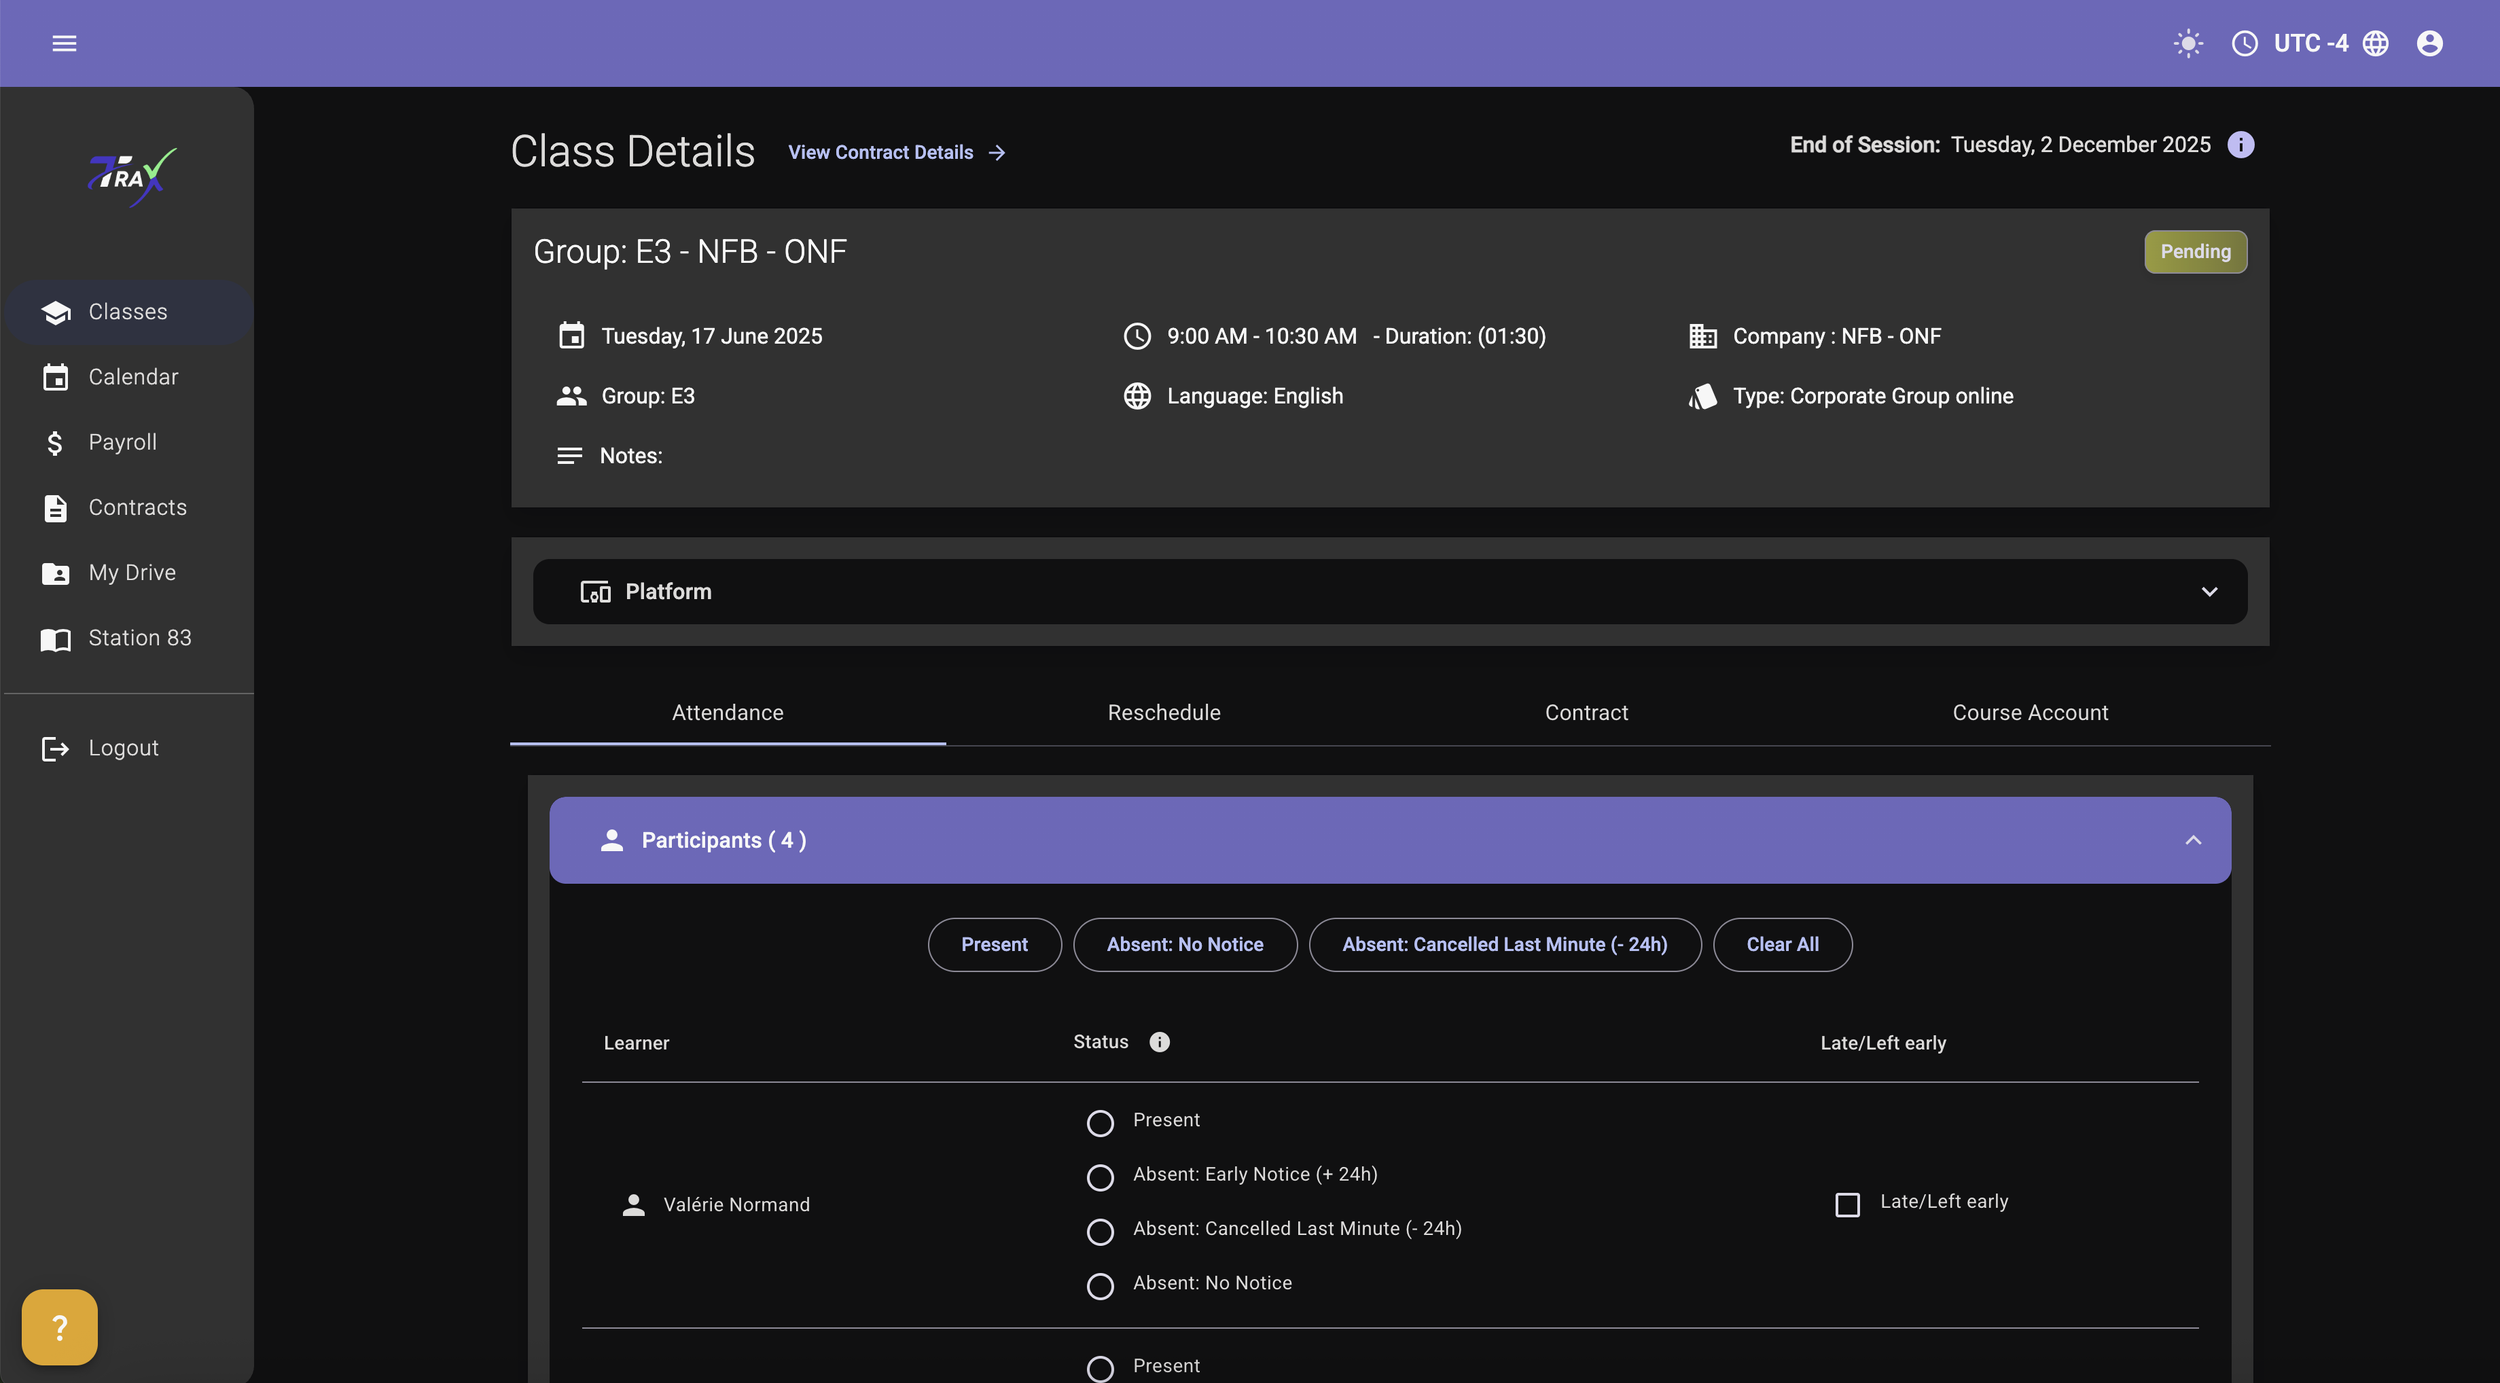Viewport: 2500px width, 1383px height.
Task: Open Contracts in the sidebar
Action: [137, 508]
